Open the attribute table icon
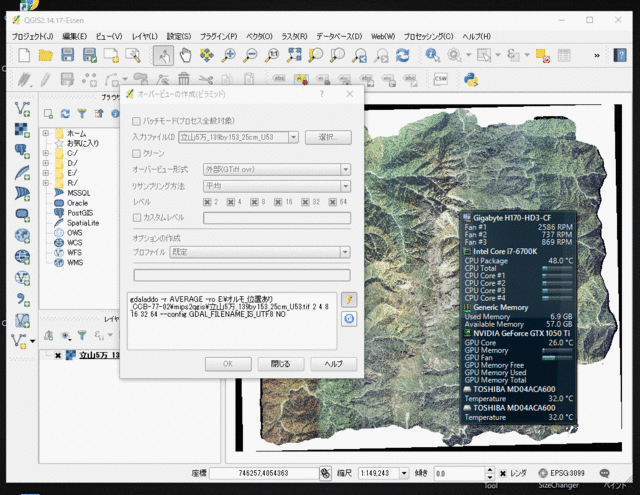The height and width of the screenshot is (495, 640). (x=564, y=55)
